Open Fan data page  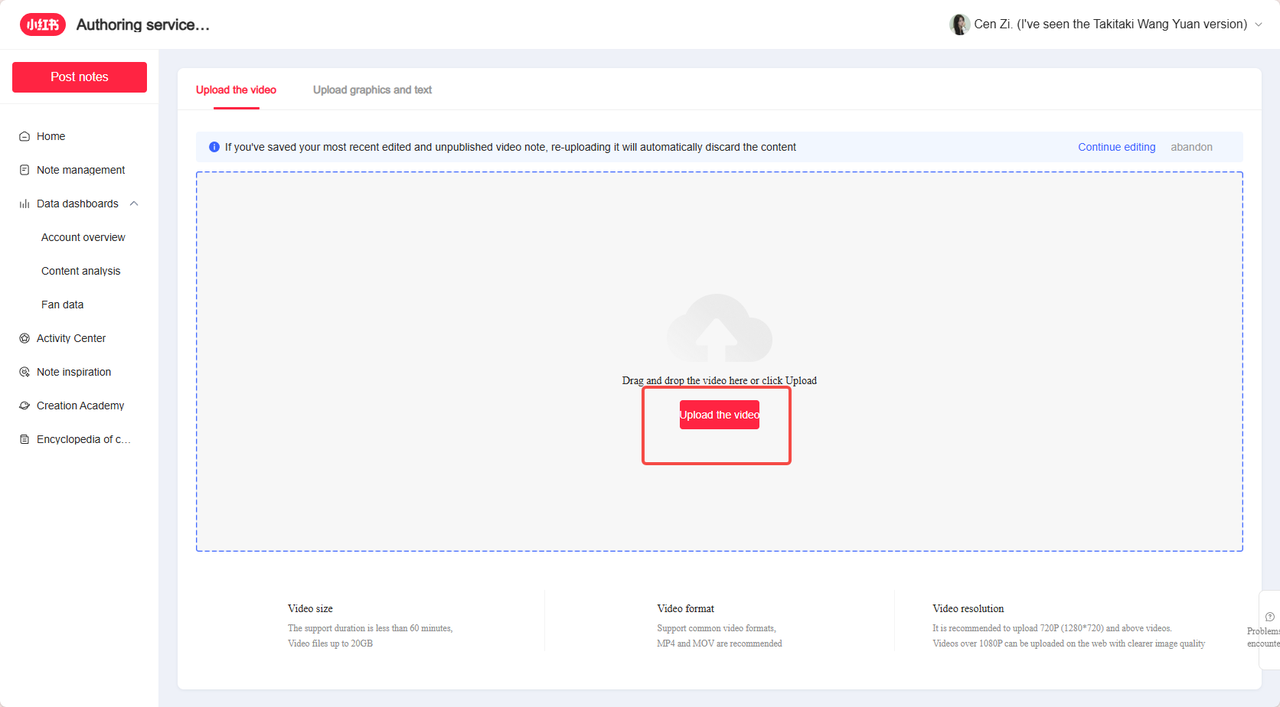click(x=62, y=304)
